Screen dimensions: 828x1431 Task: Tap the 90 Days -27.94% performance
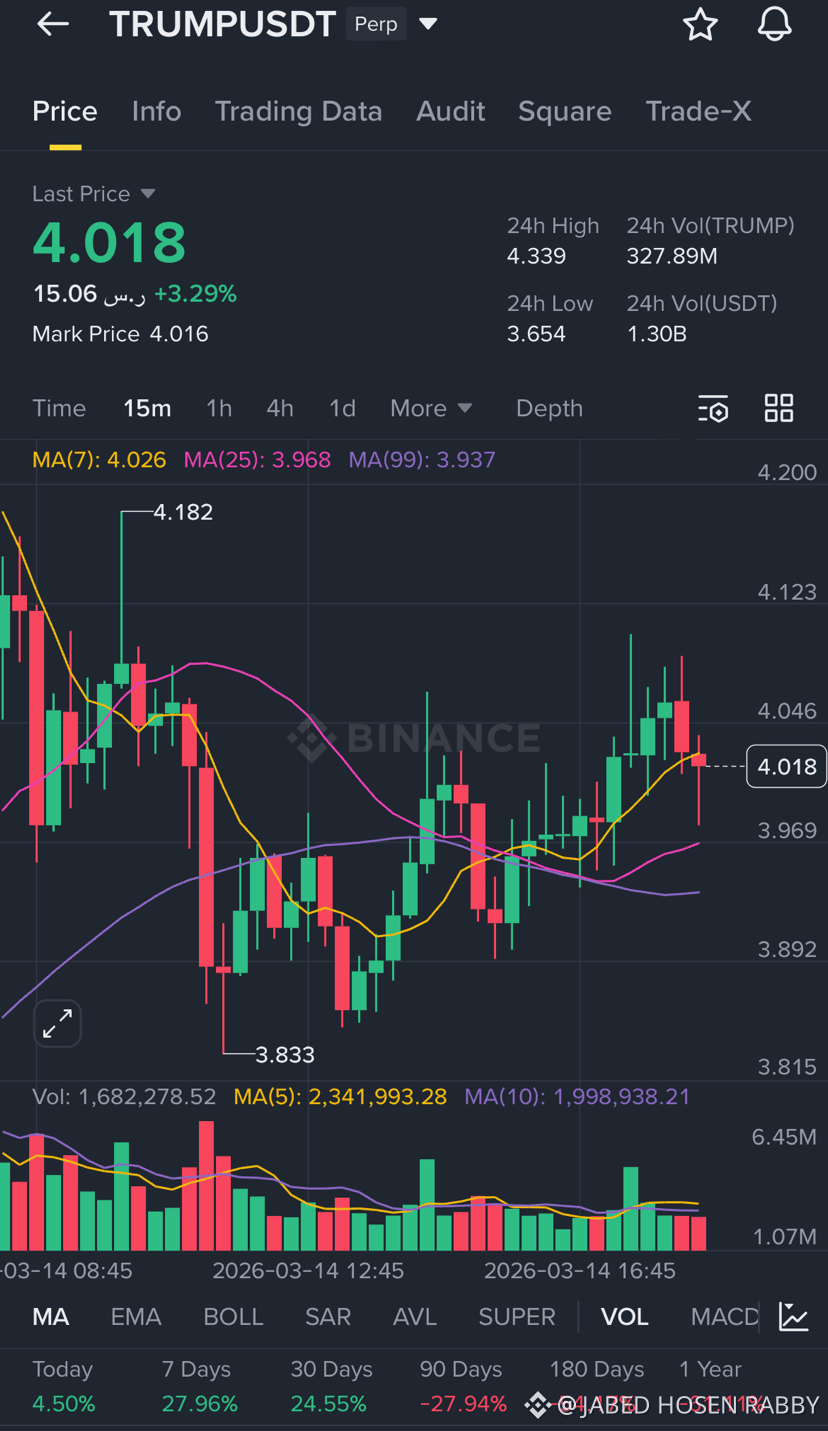click(463, 1386)
